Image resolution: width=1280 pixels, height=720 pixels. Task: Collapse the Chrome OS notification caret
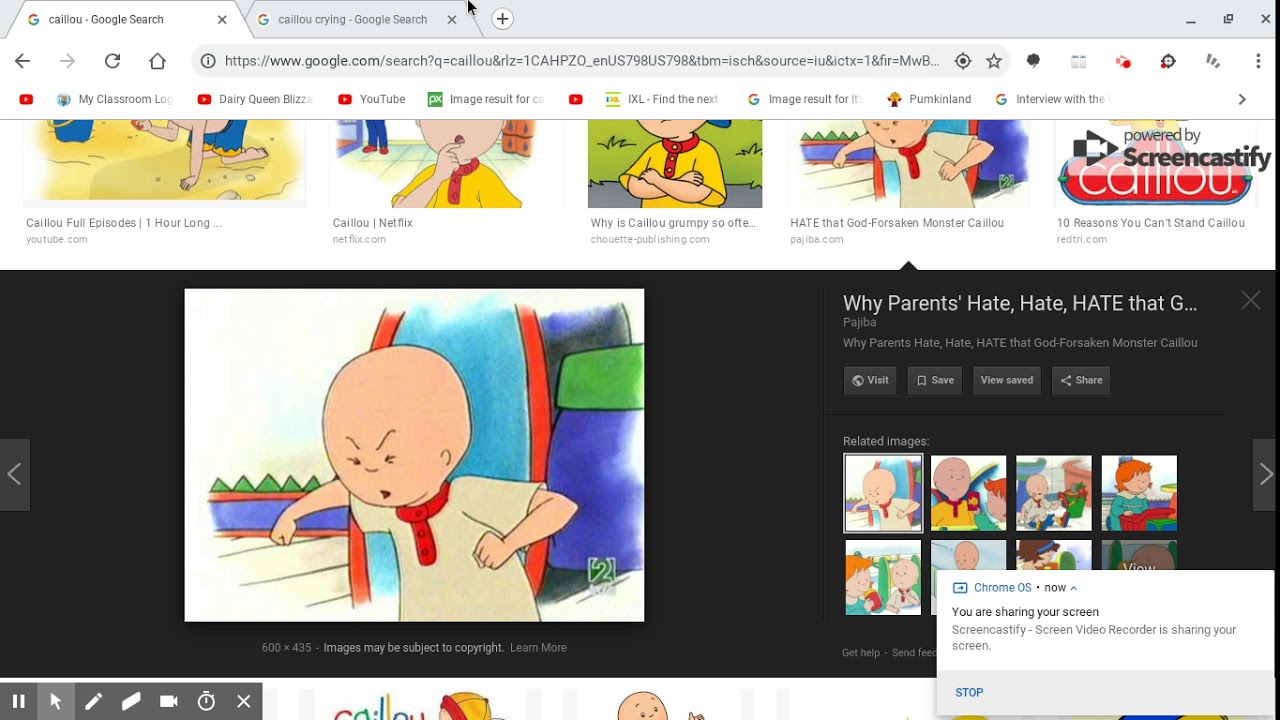(1073, 588)
